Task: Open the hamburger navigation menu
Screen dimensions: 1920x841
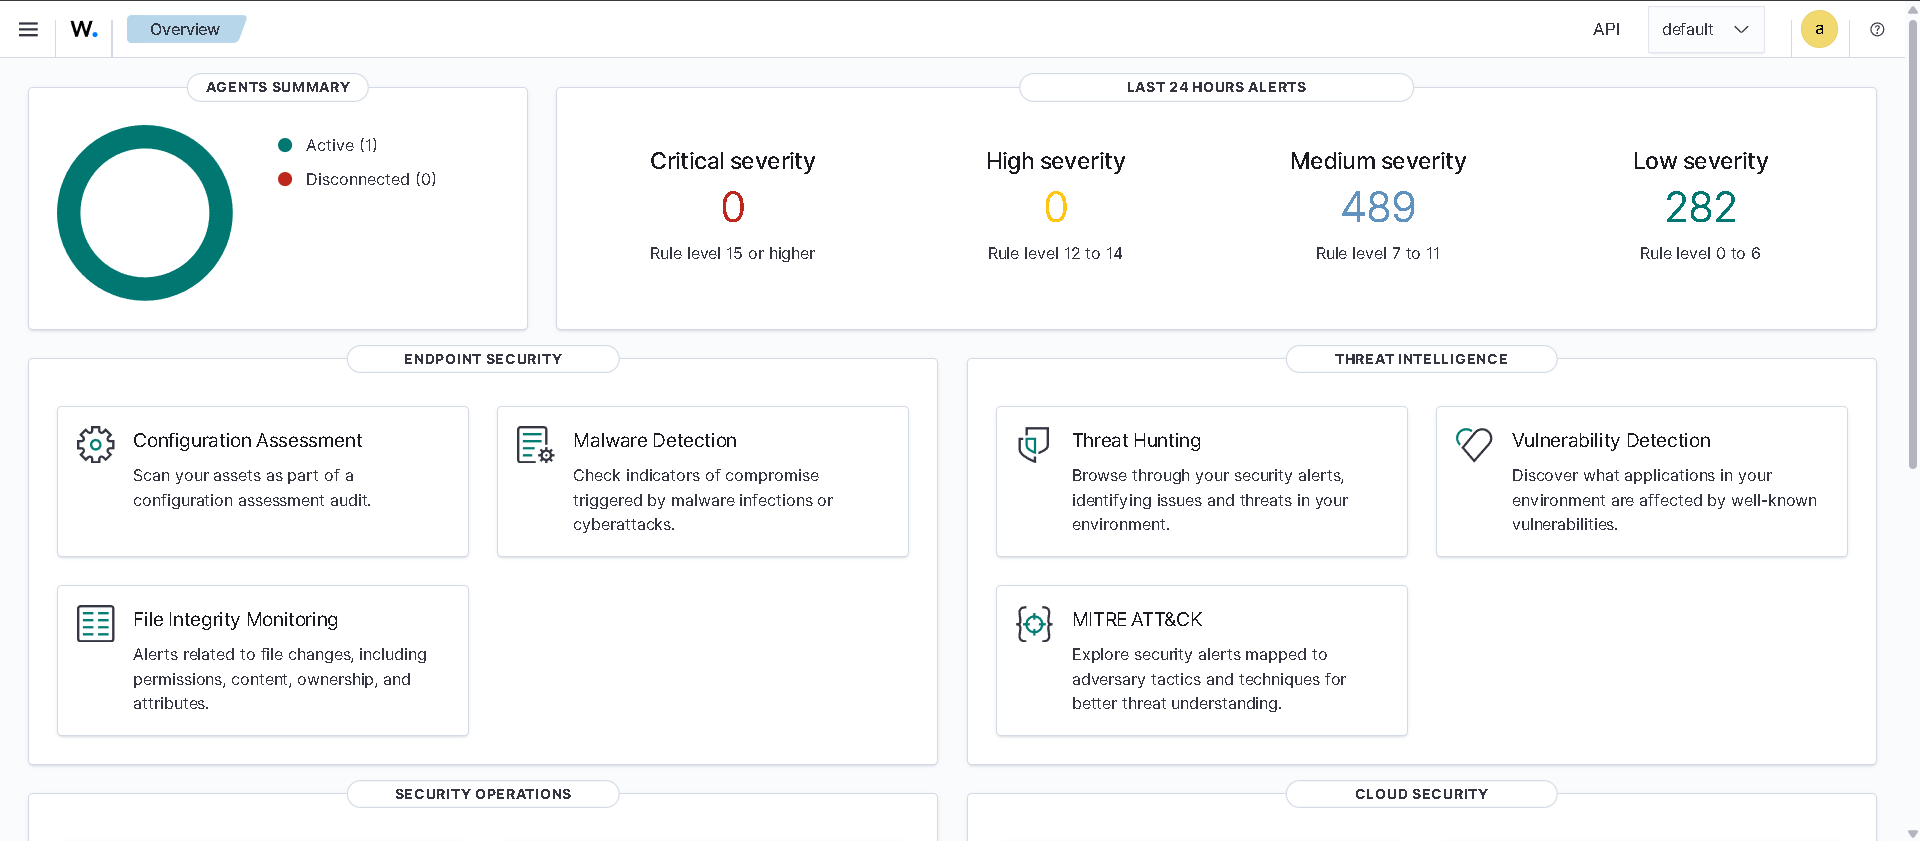Action: click(x=28, y=29)
